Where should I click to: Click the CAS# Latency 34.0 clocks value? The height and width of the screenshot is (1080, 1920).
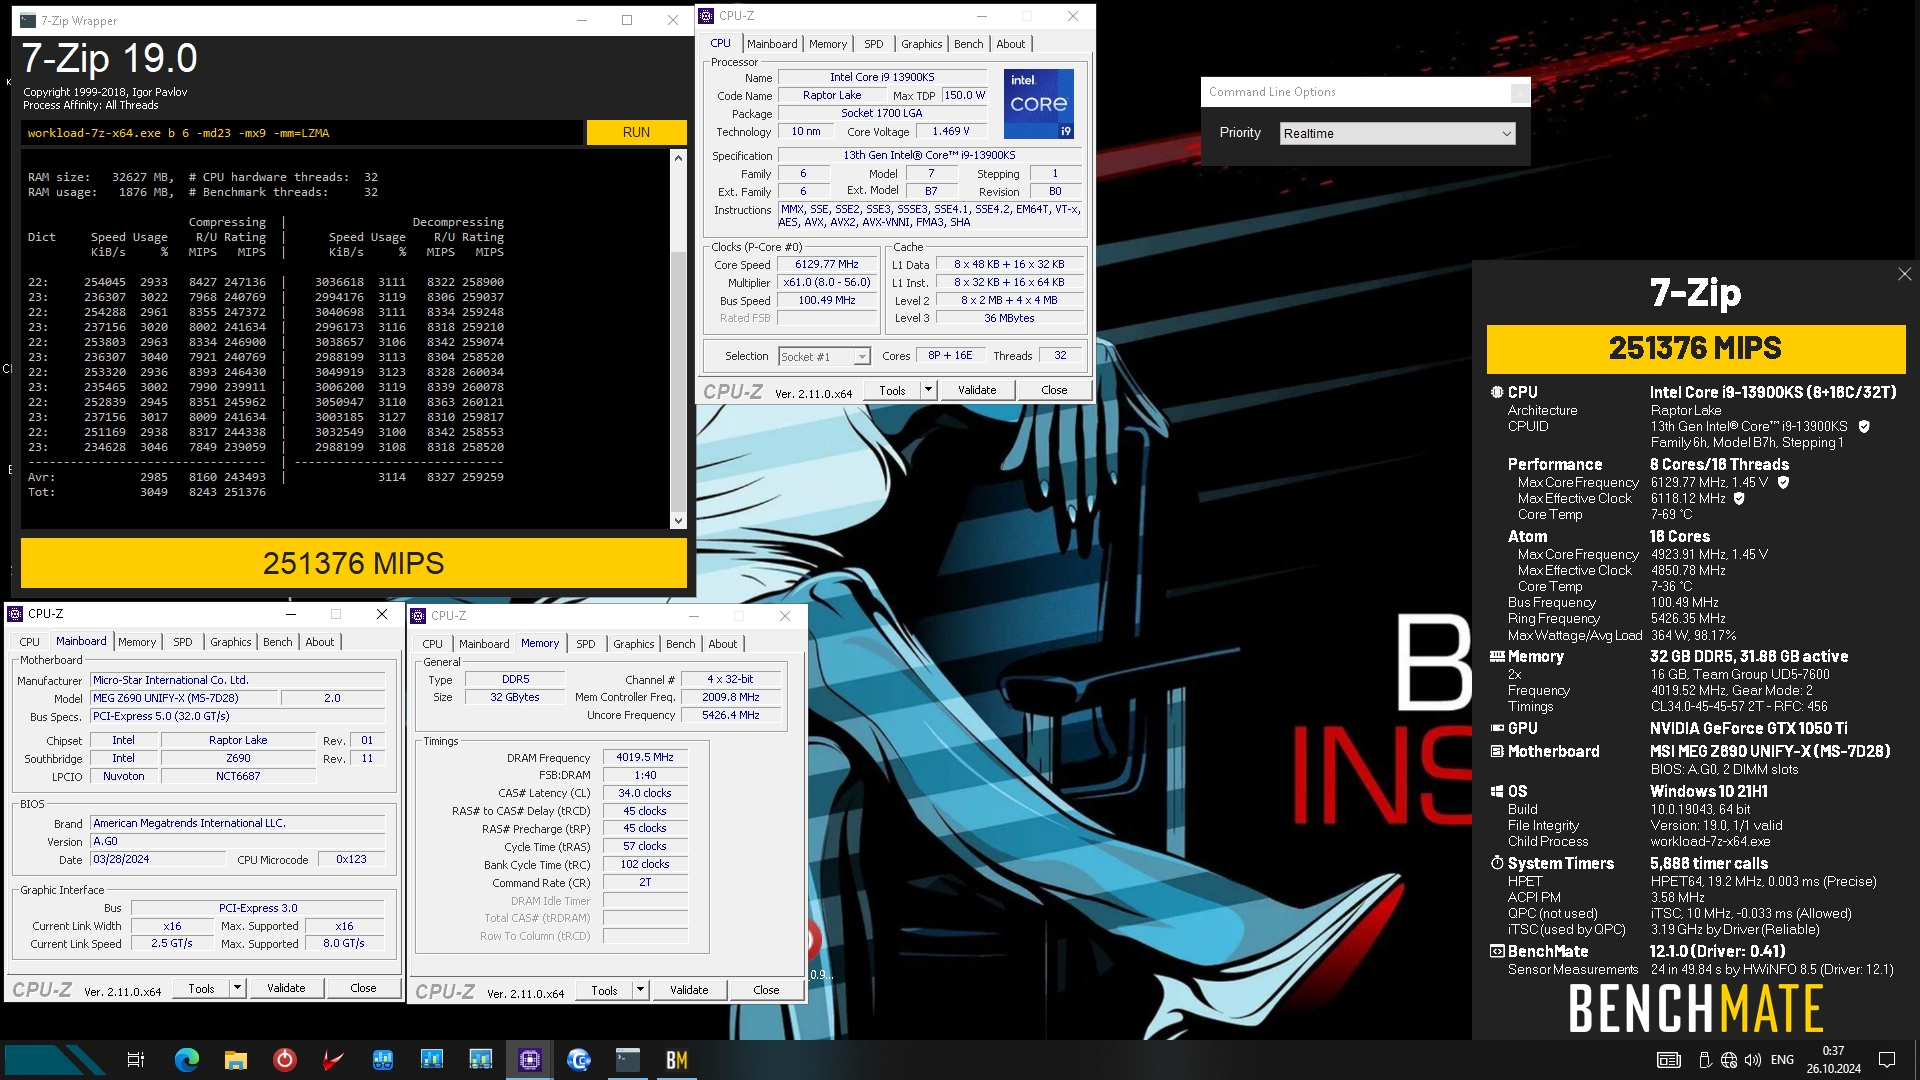(x=645, y=794)
